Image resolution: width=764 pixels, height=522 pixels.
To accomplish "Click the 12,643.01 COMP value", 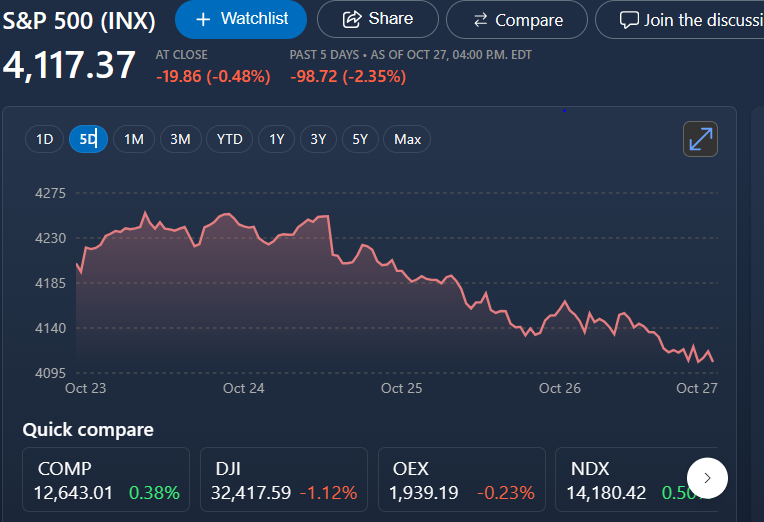I will (x=73, y=493).
